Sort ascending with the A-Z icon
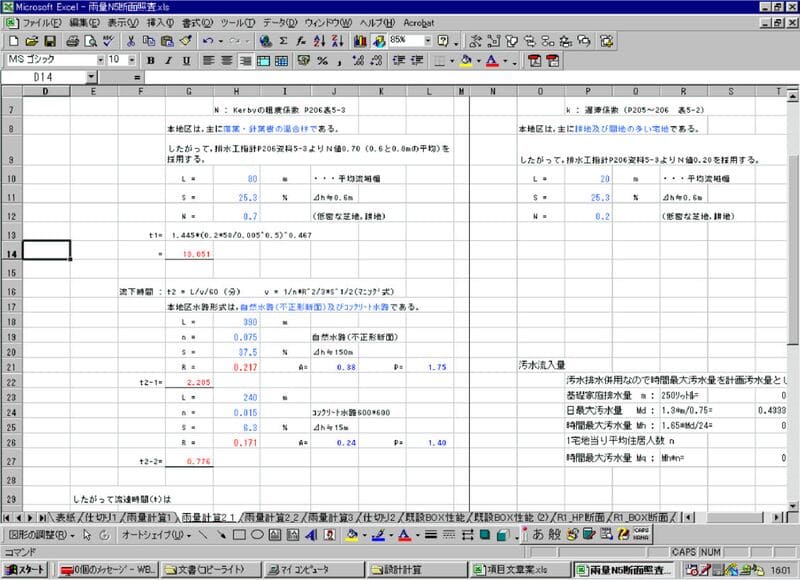Screen dimensions: 800x580 tap(319, 41)
